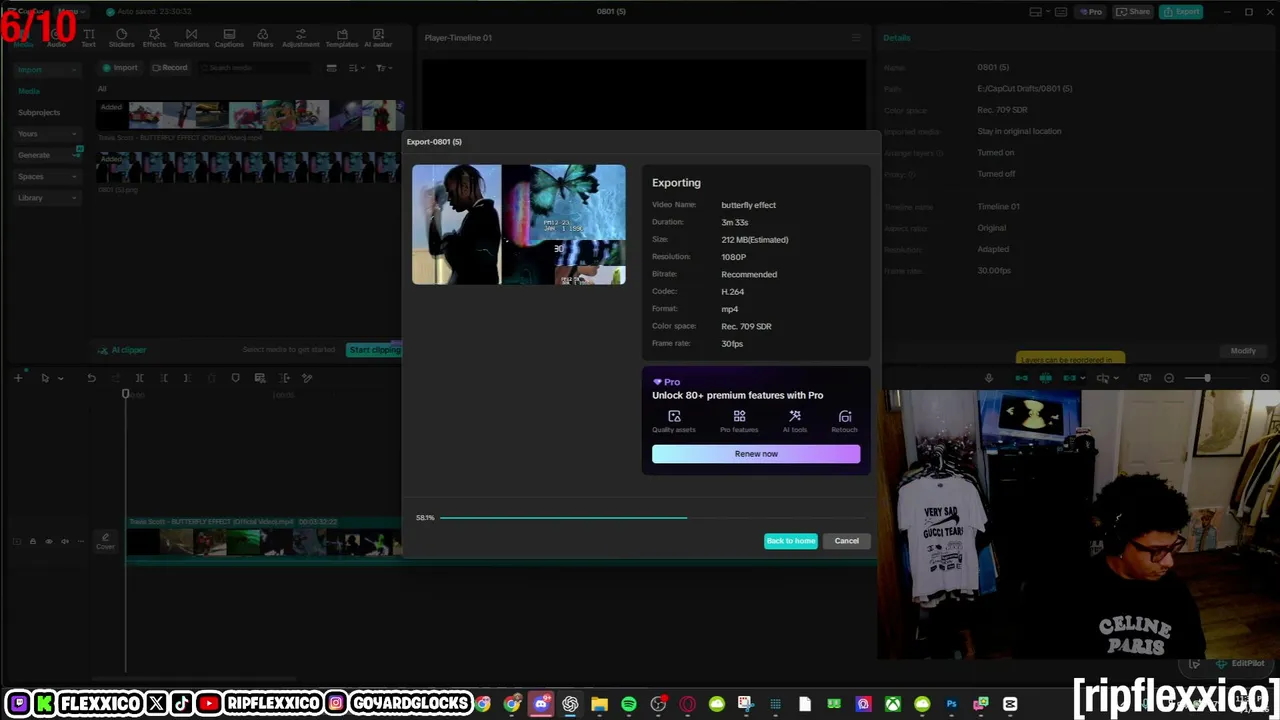Open Spotify from the taskbar
The width and height of the screenshot is (1280, 720).
(x=629, y=704)
